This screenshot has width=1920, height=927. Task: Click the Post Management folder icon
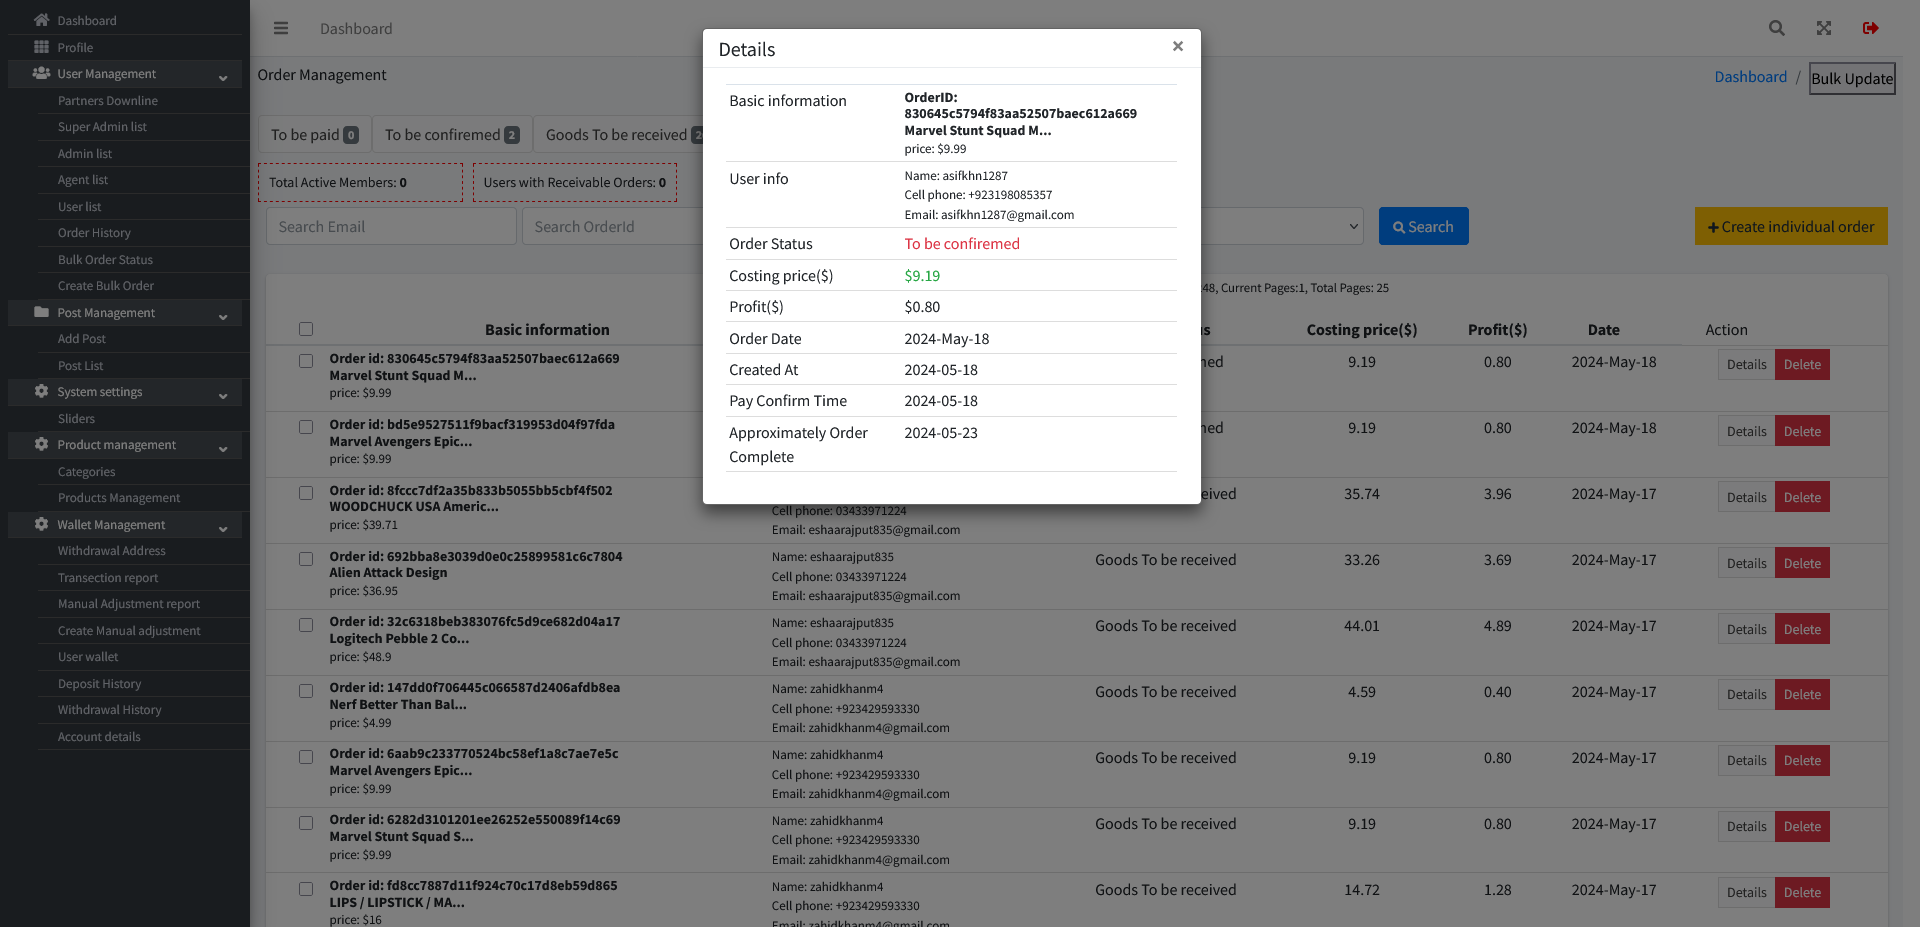(x=41, y=312)
